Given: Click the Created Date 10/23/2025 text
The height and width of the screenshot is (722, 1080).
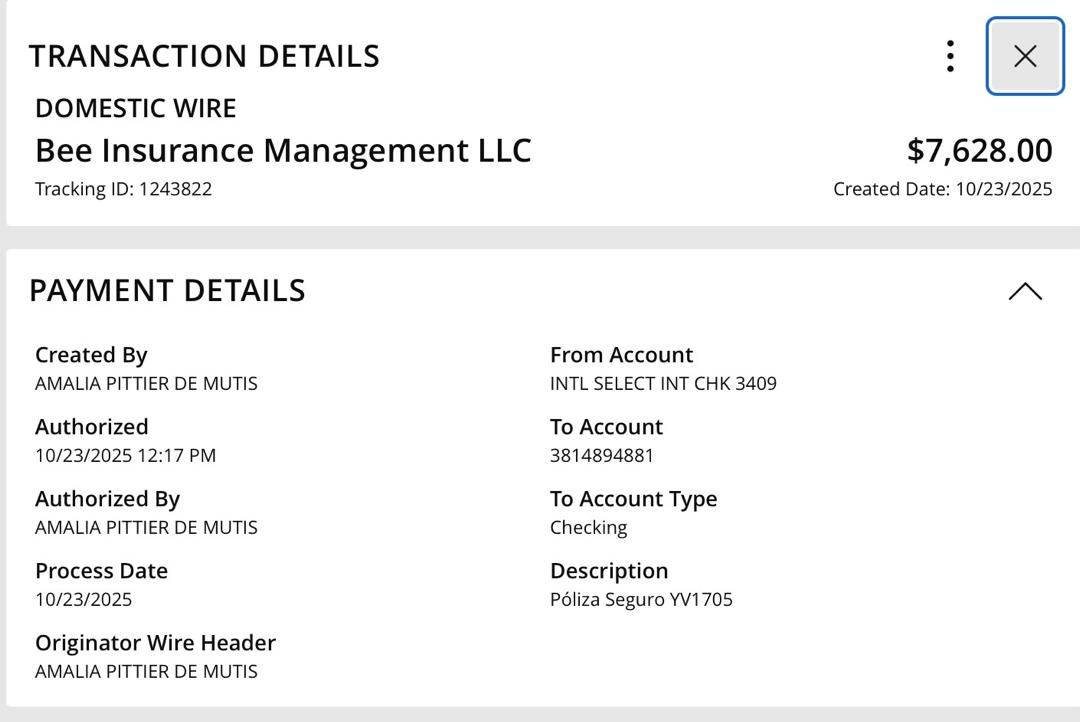Looking at the screenshot, I should (x=942, y=189).
